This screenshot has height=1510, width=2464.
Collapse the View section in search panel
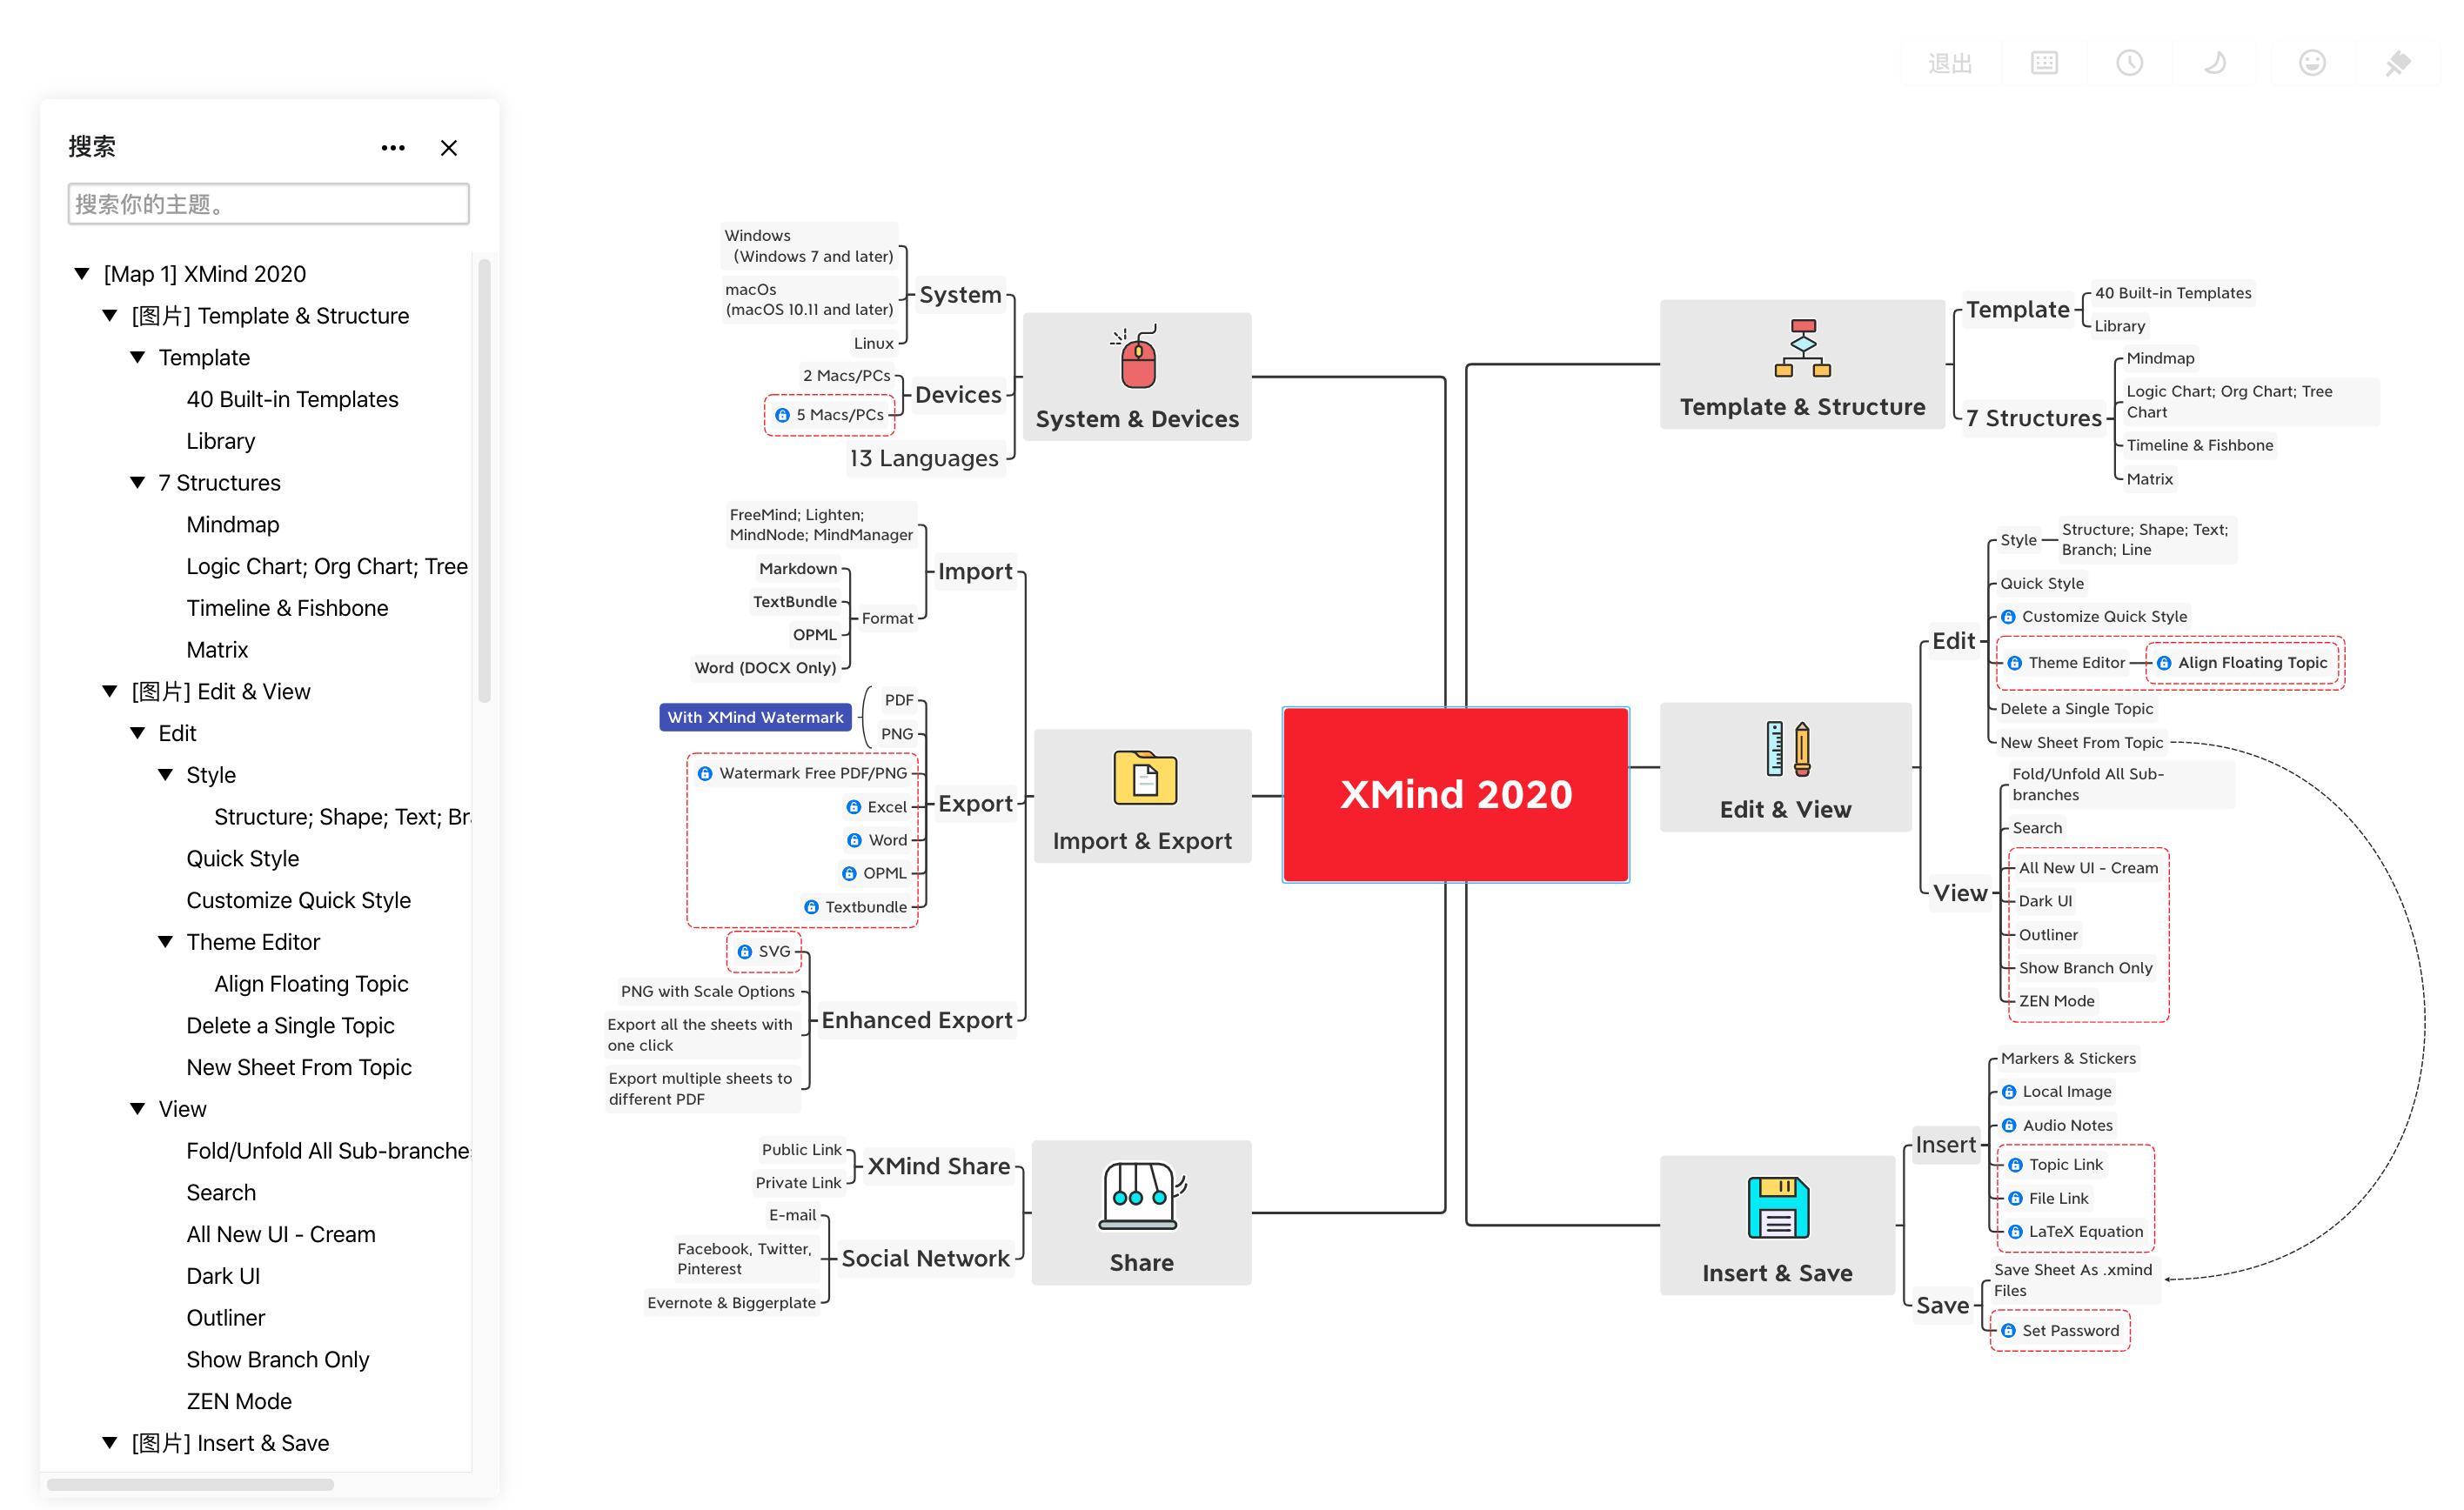pyautogui.click(x=137, y=1108)
